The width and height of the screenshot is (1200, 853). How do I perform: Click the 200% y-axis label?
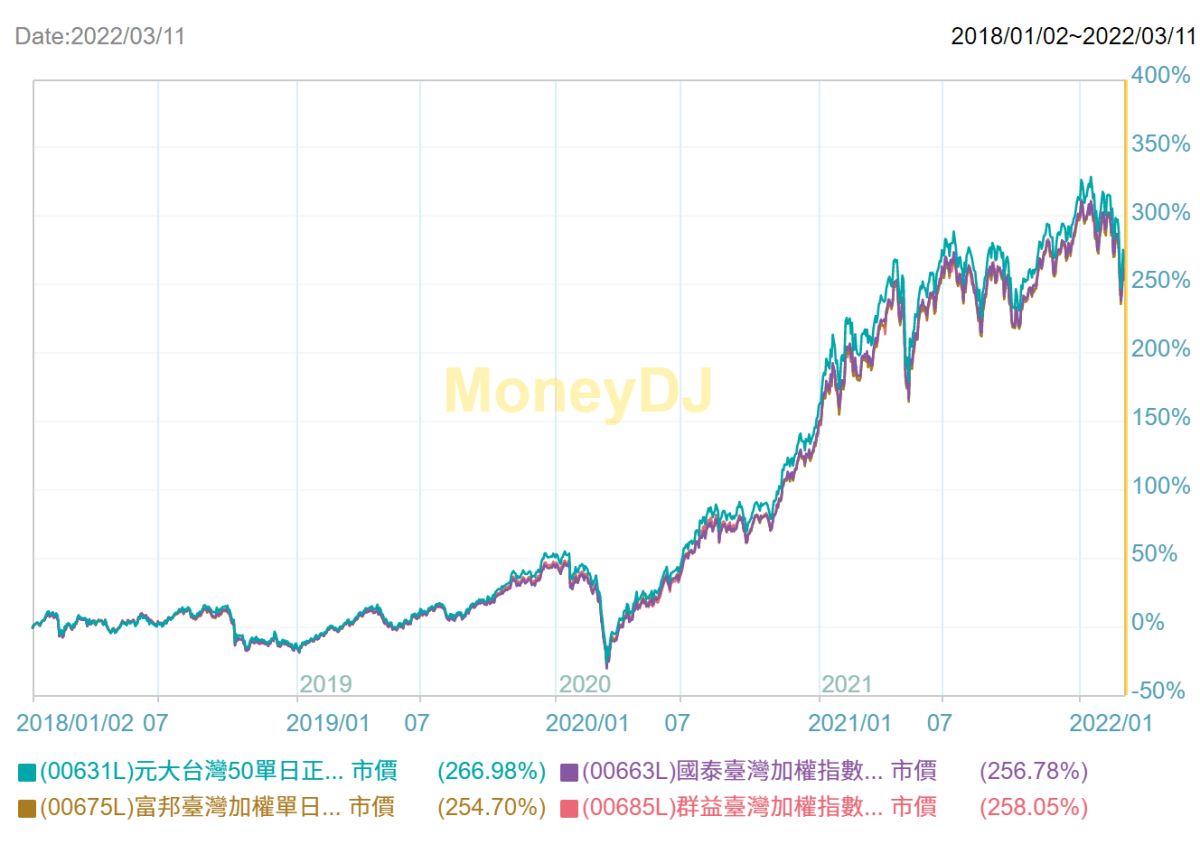click(x=1161, y=349)
